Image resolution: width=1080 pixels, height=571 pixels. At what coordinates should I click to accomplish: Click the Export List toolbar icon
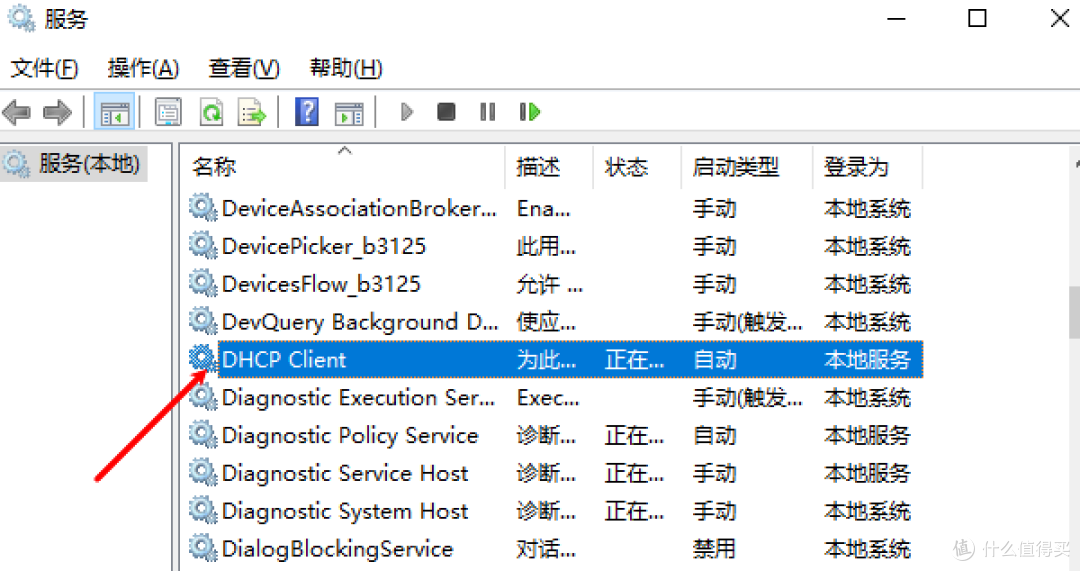[251, 112]
